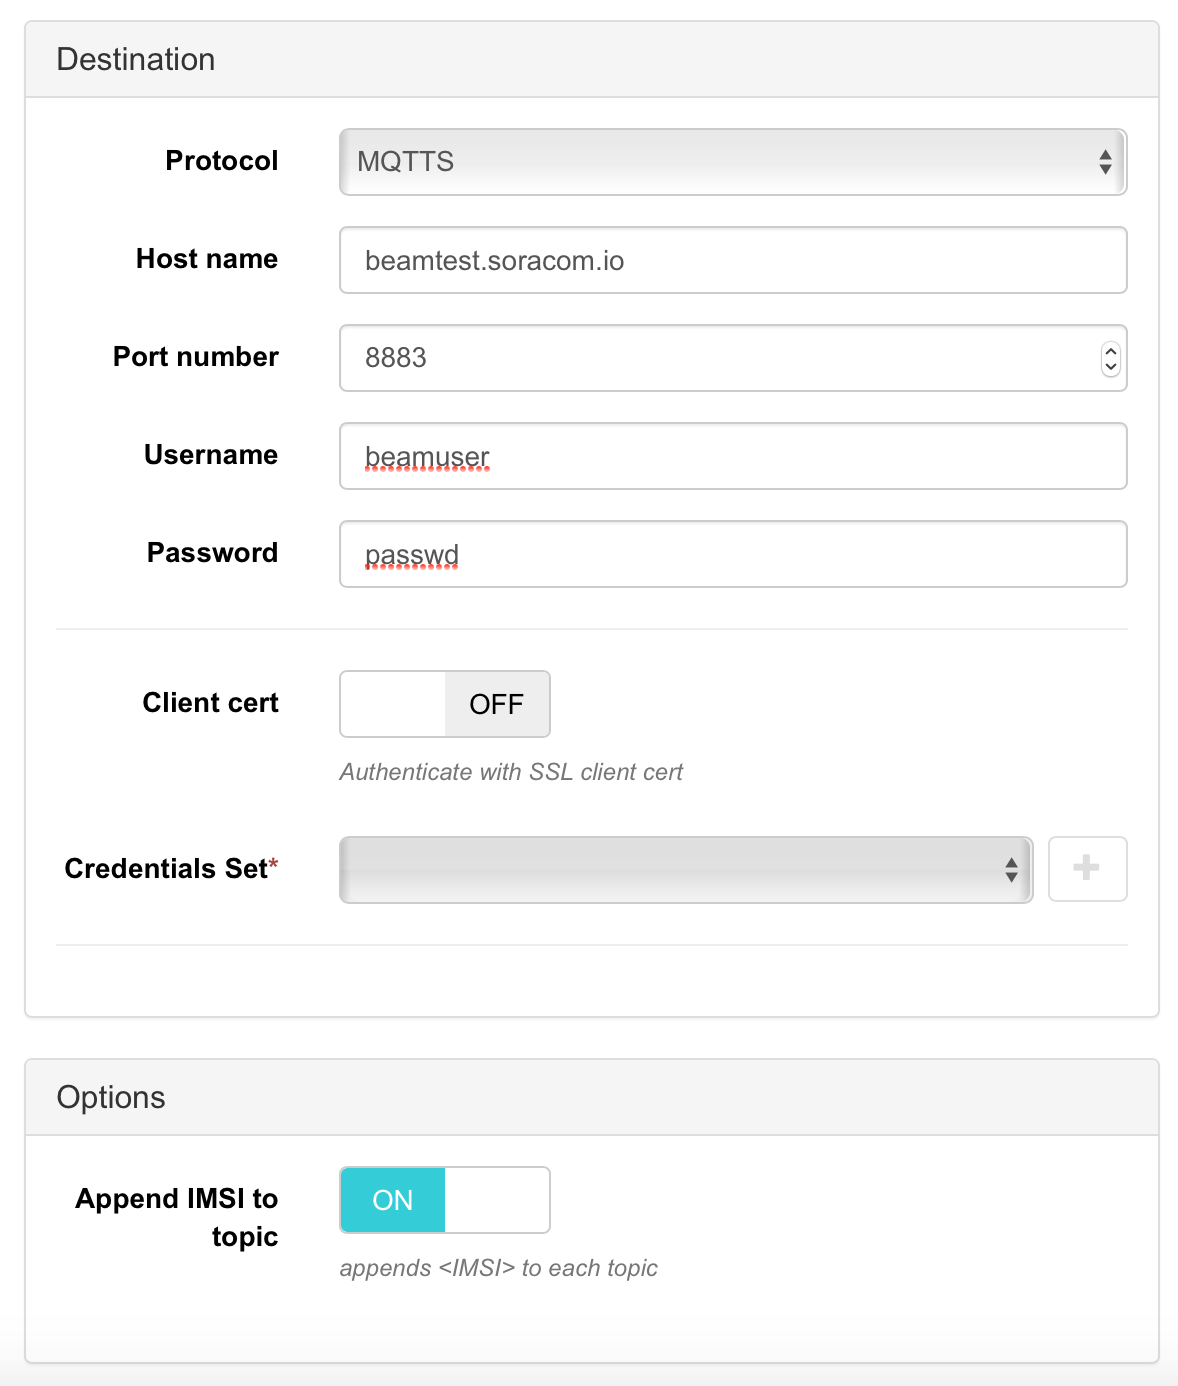The width and height of the screenshot is (1178, 1386).
Task: Disable the Append IMSI to topic switch
Action: point(445,1200)
